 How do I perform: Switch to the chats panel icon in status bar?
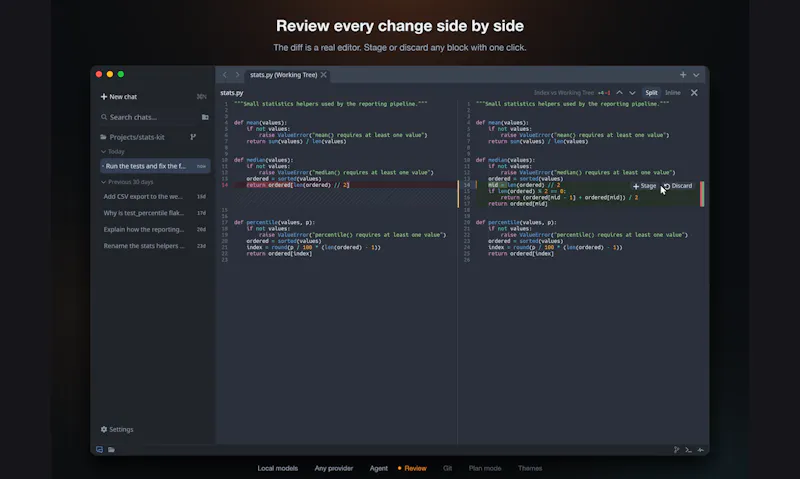point(99,449)
